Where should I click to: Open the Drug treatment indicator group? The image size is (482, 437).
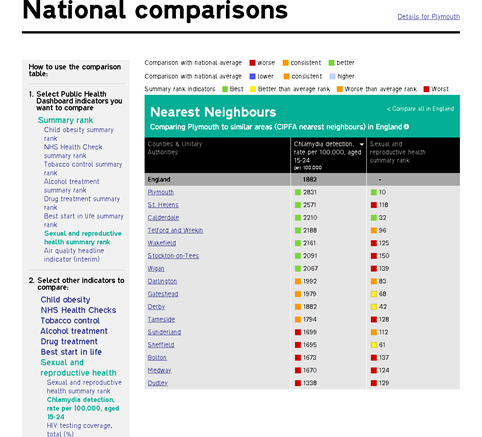click(69, 342)
